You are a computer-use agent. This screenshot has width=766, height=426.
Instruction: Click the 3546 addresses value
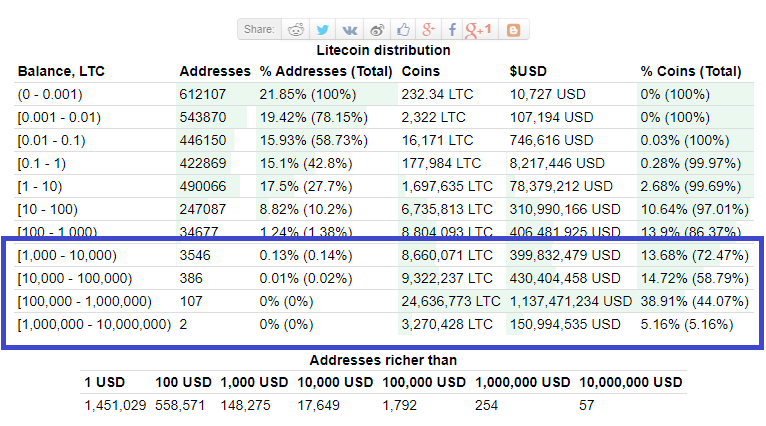click(195, 255)
